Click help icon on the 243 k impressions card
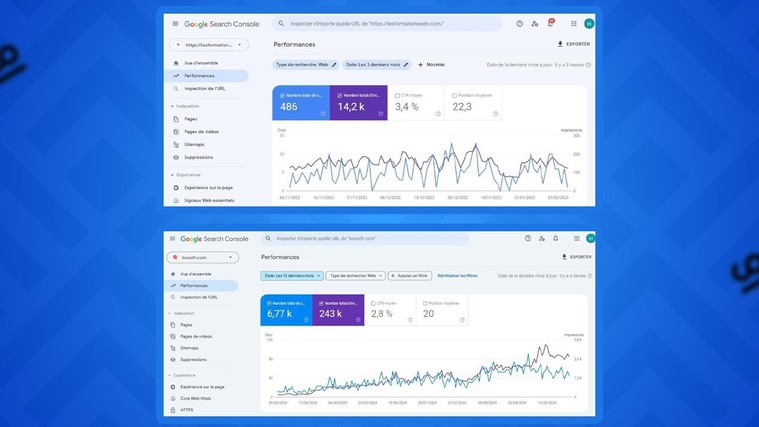Viewport: 759px width, 427px height. coord(358,320)
